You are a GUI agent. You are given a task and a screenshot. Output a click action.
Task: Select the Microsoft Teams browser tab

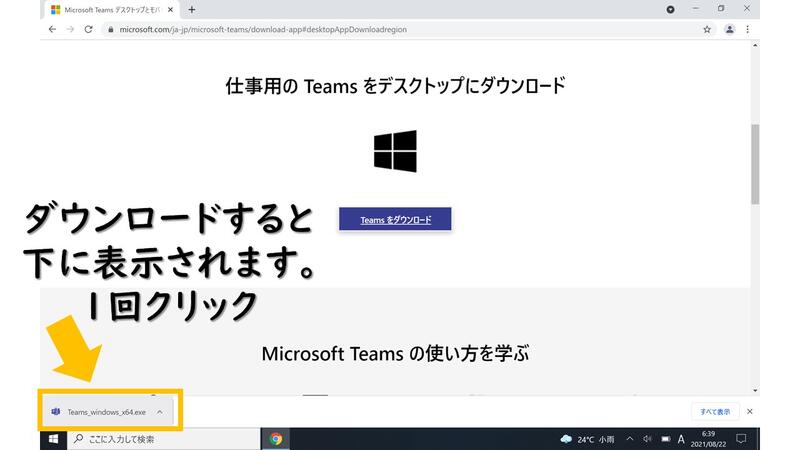click(110, 9)
